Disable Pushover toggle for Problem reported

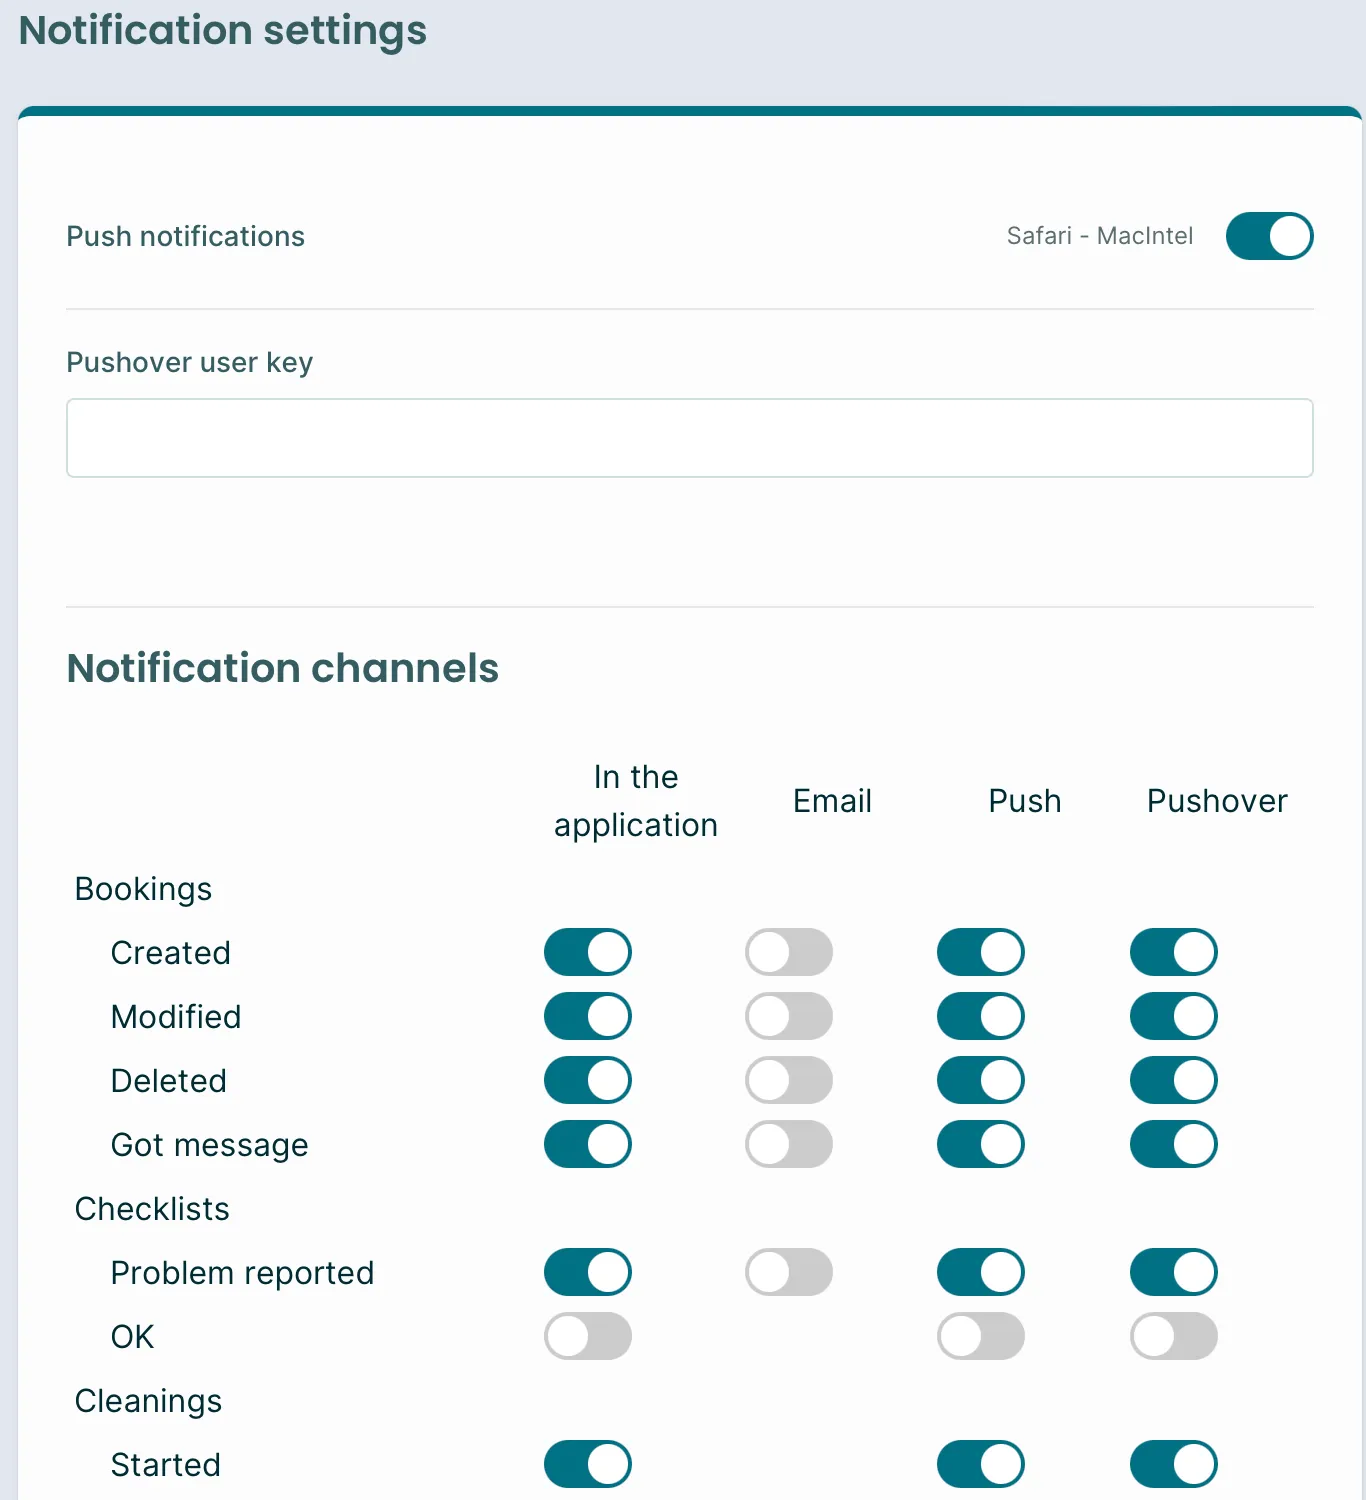[1174, 1272]
